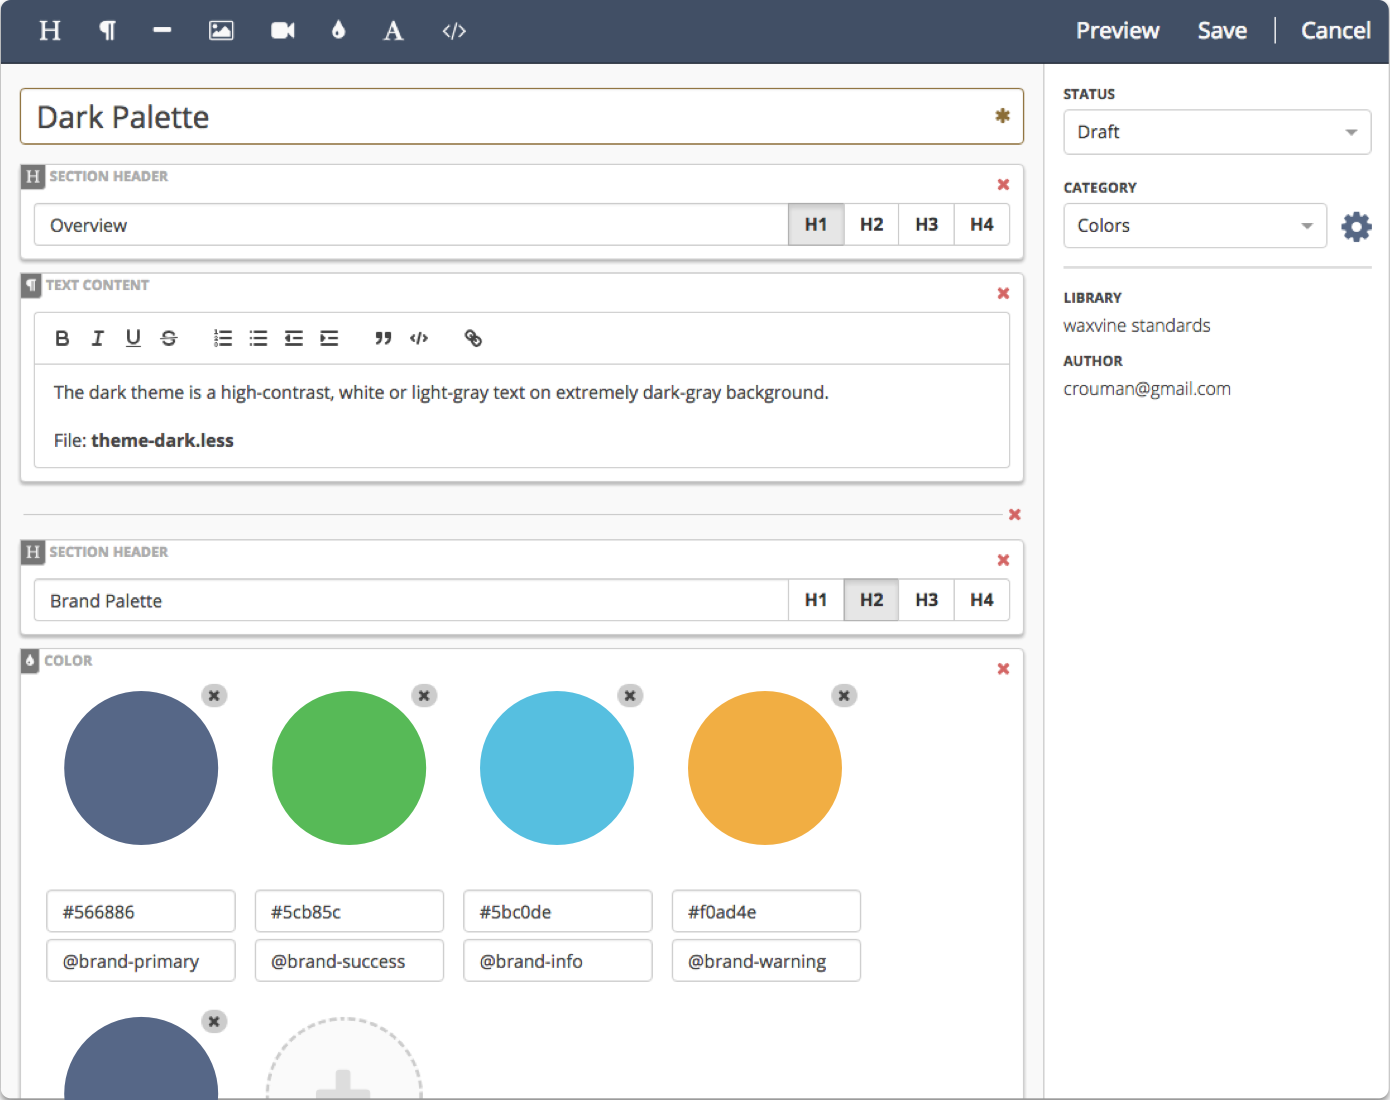Preview the Dark Palette page

[1117, 31]
